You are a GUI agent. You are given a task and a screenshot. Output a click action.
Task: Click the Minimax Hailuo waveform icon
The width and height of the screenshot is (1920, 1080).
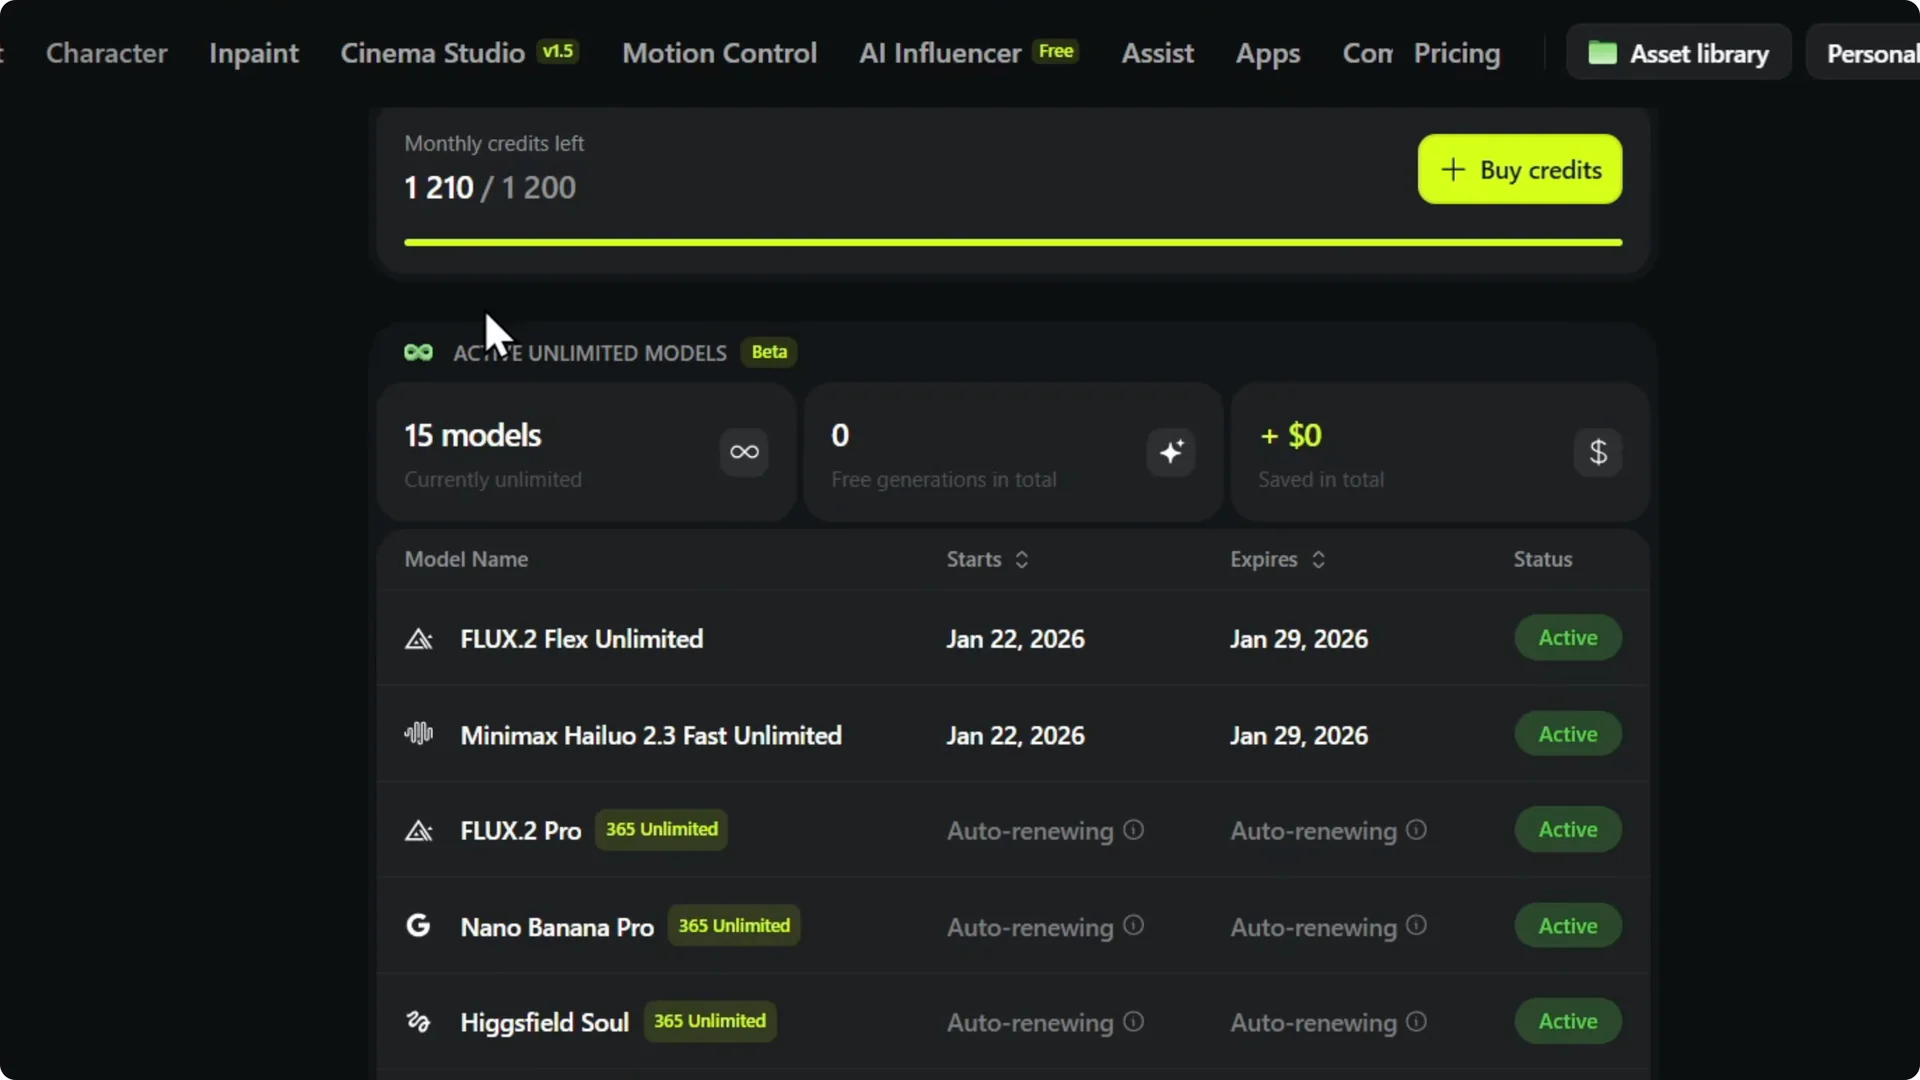tap(418, 734)
